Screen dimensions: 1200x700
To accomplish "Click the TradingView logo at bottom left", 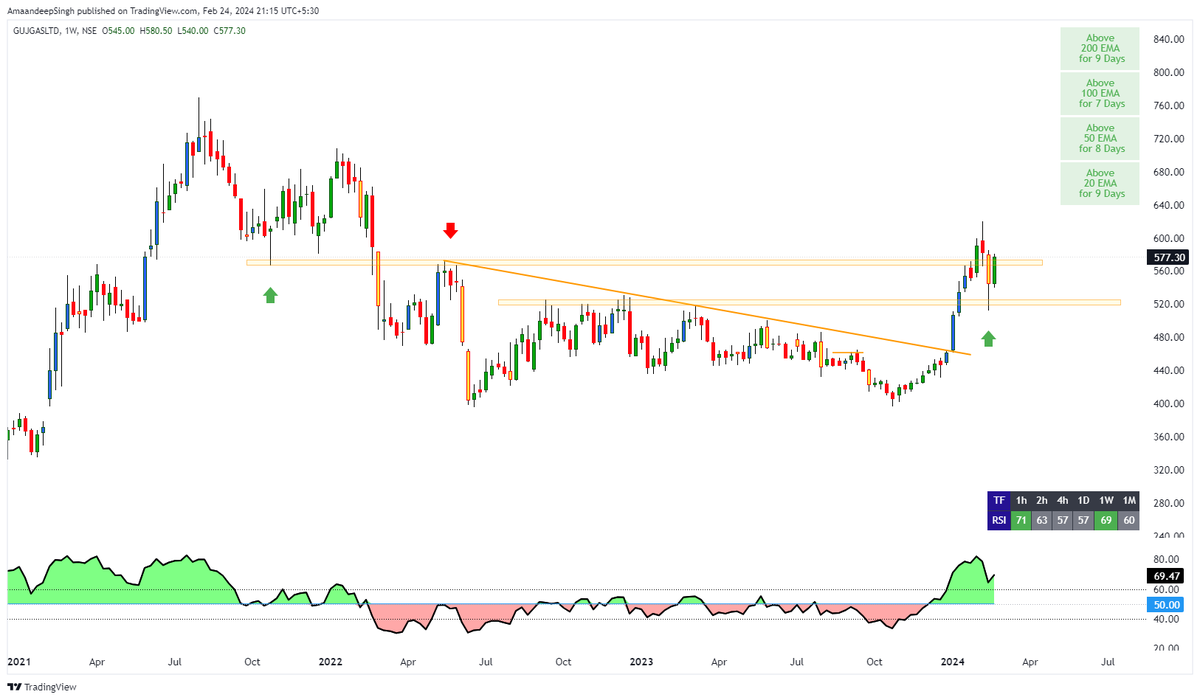I will (41, 687).
